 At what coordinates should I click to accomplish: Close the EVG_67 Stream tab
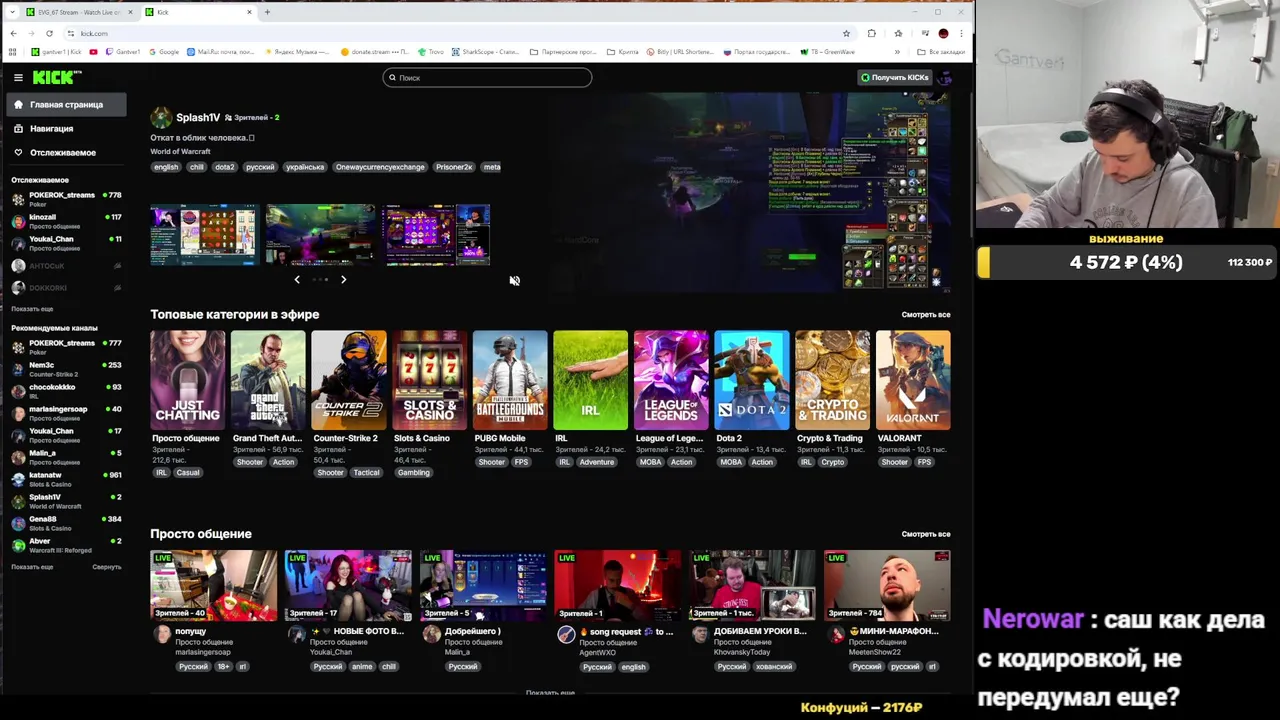pyautogui.click(x=131, y=12)
